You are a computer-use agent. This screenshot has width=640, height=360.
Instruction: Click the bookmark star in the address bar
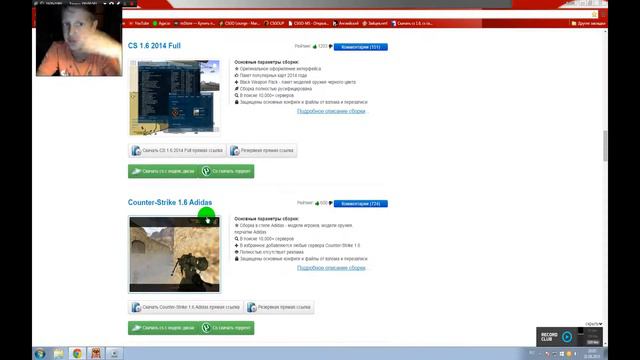click(x=594, y=14)
